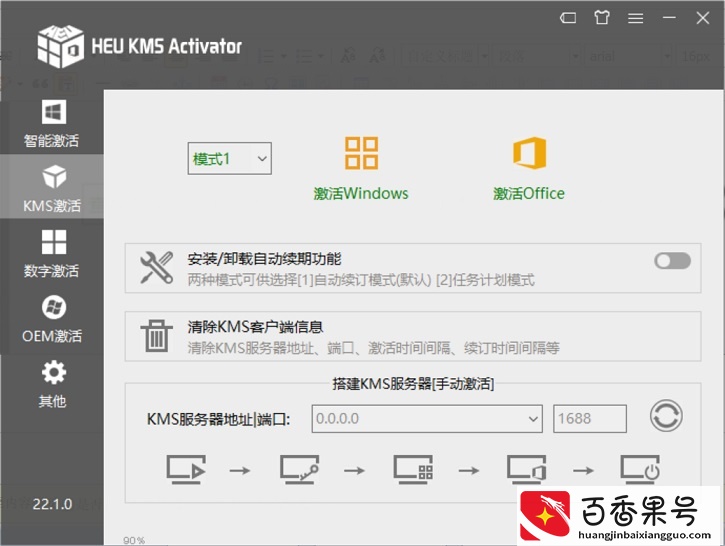
Task: Switch to 数字激活 sidebar tab
Action: [52, 253]
